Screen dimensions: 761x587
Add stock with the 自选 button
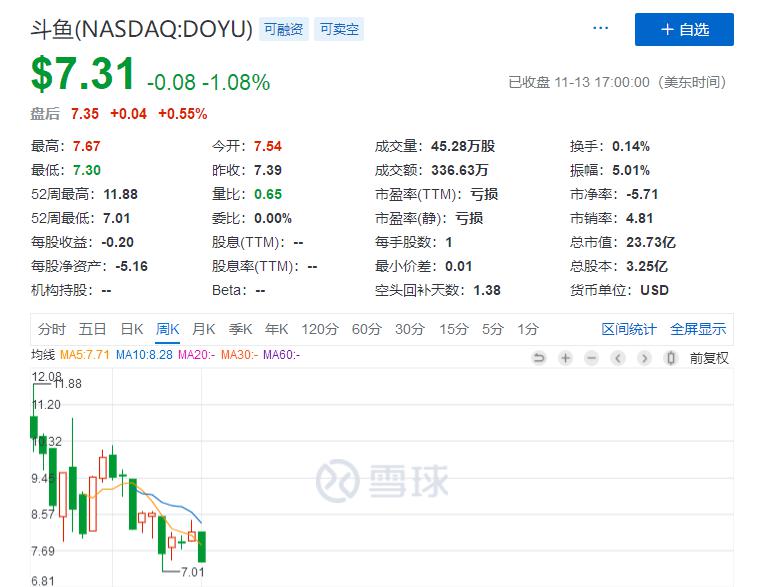coord(684,29)
